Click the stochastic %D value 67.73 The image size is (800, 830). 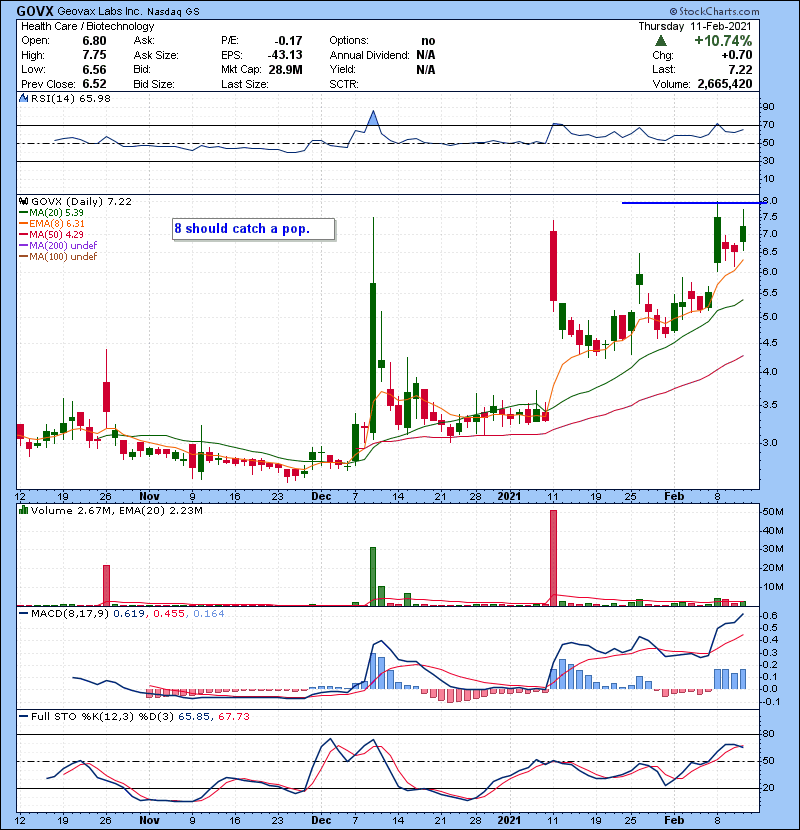233,717
